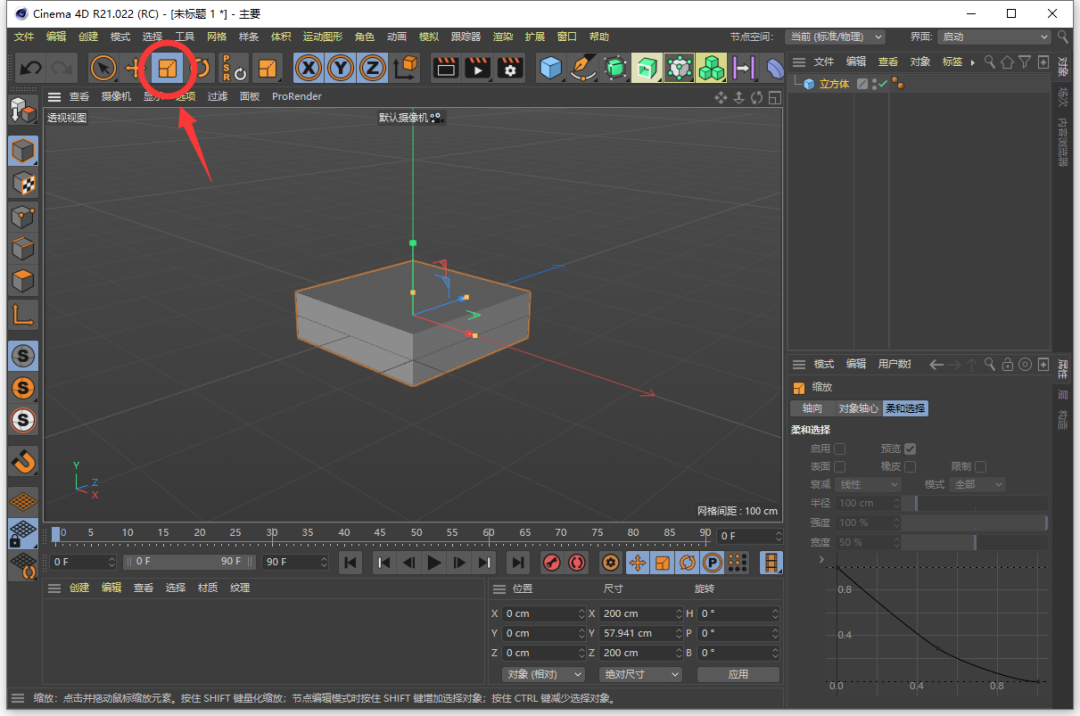Open the 衰减 falloff dropdown showing 线性
Viewport: 1080px width, 716px height.
pyautogui.click(x=867, y=485)
